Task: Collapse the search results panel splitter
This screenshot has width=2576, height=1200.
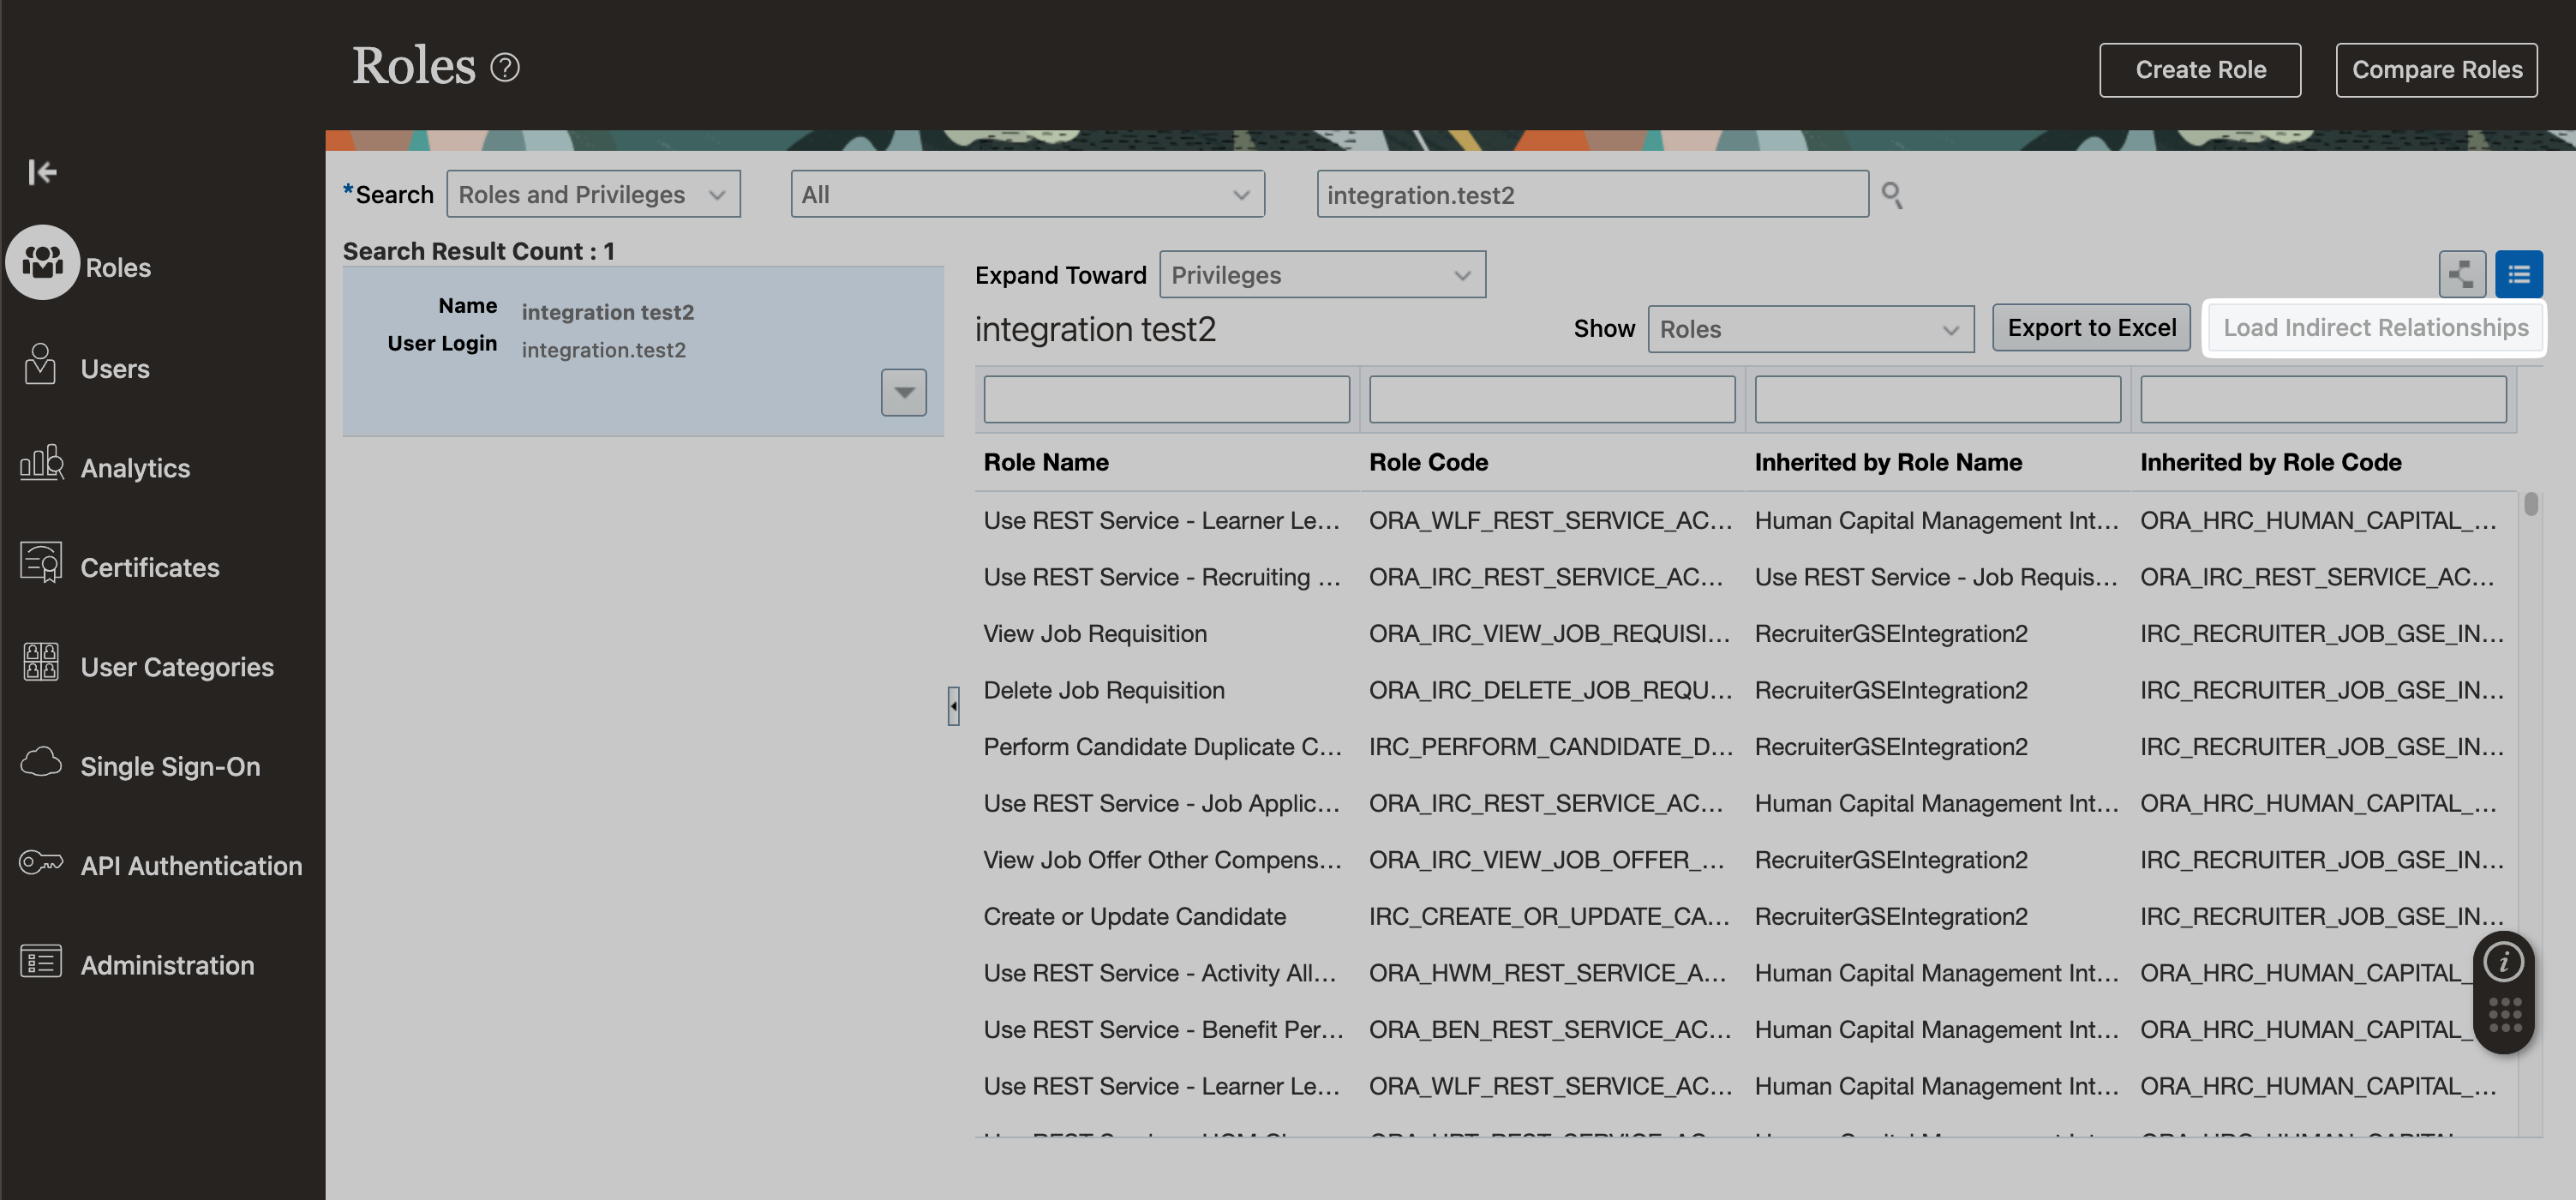Action: [953, 705]
